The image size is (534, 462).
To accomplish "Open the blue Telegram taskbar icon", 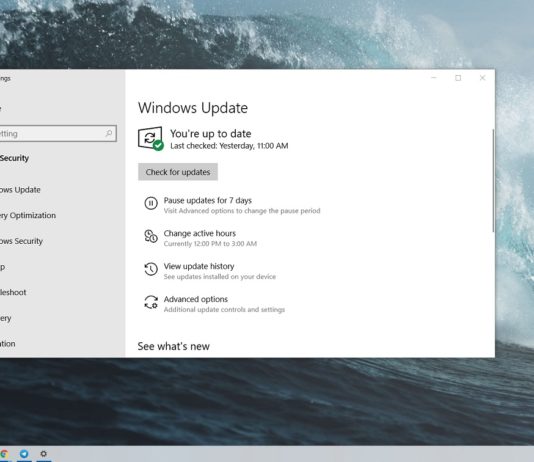I will [x=24, y=454].
